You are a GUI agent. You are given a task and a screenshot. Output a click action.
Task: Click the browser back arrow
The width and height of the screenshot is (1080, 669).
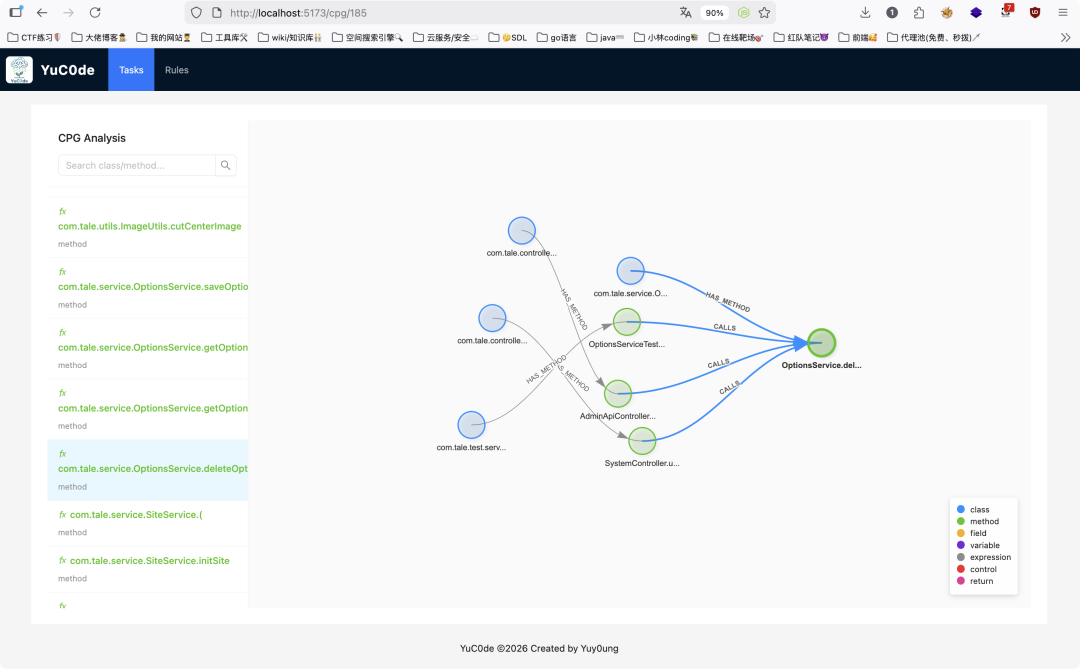(41, 13)
